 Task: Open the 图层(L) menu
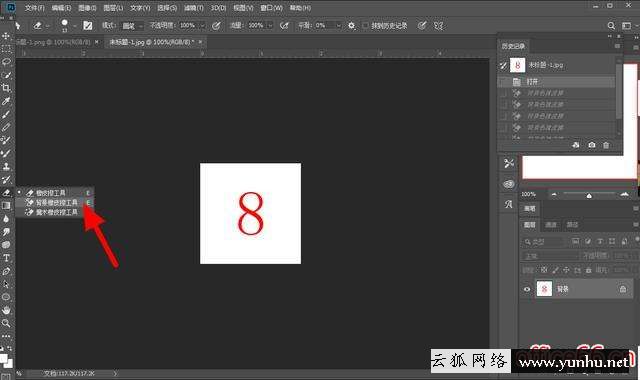(113, 8)
